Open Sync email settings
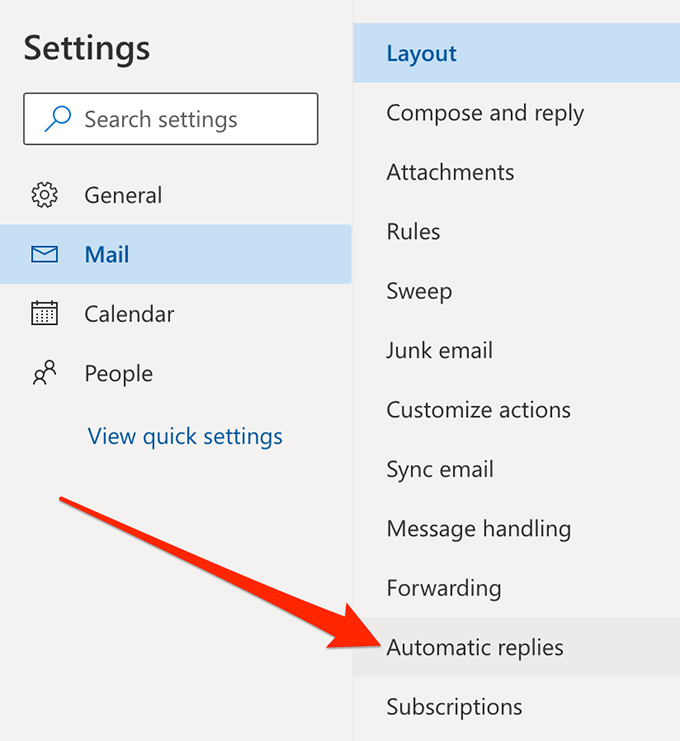680x741 pixels. 516,469
